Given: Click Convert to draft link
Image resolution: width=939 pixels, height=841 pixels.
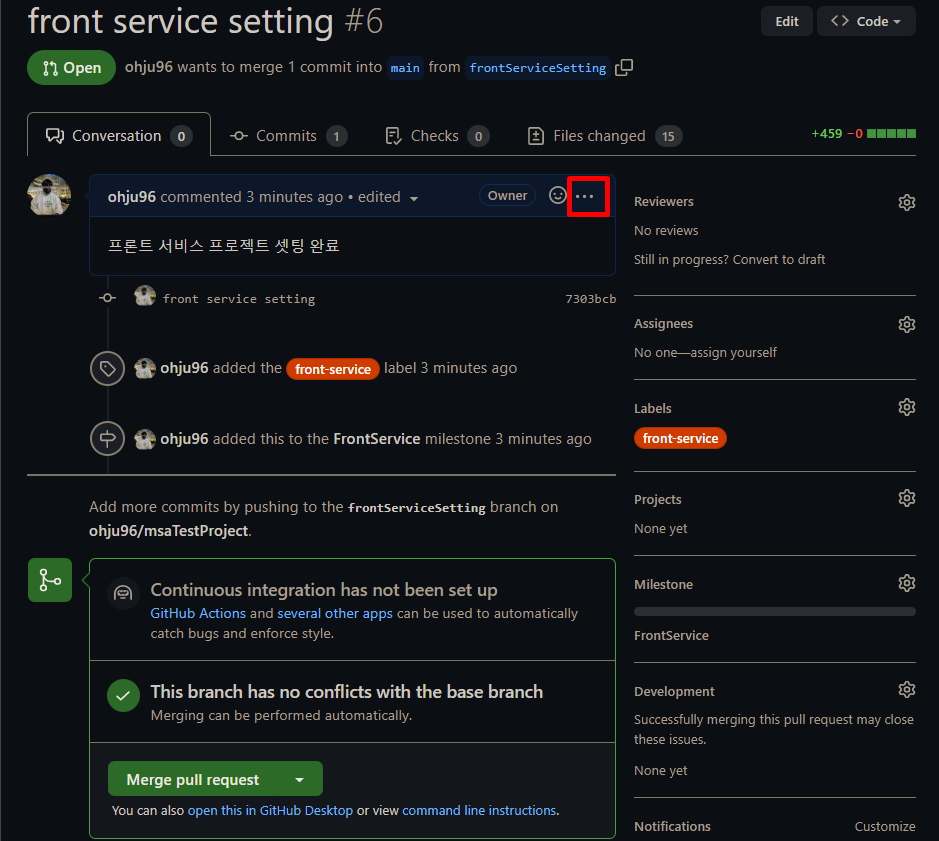Looking at the screenshot, I should coord(779,259).
